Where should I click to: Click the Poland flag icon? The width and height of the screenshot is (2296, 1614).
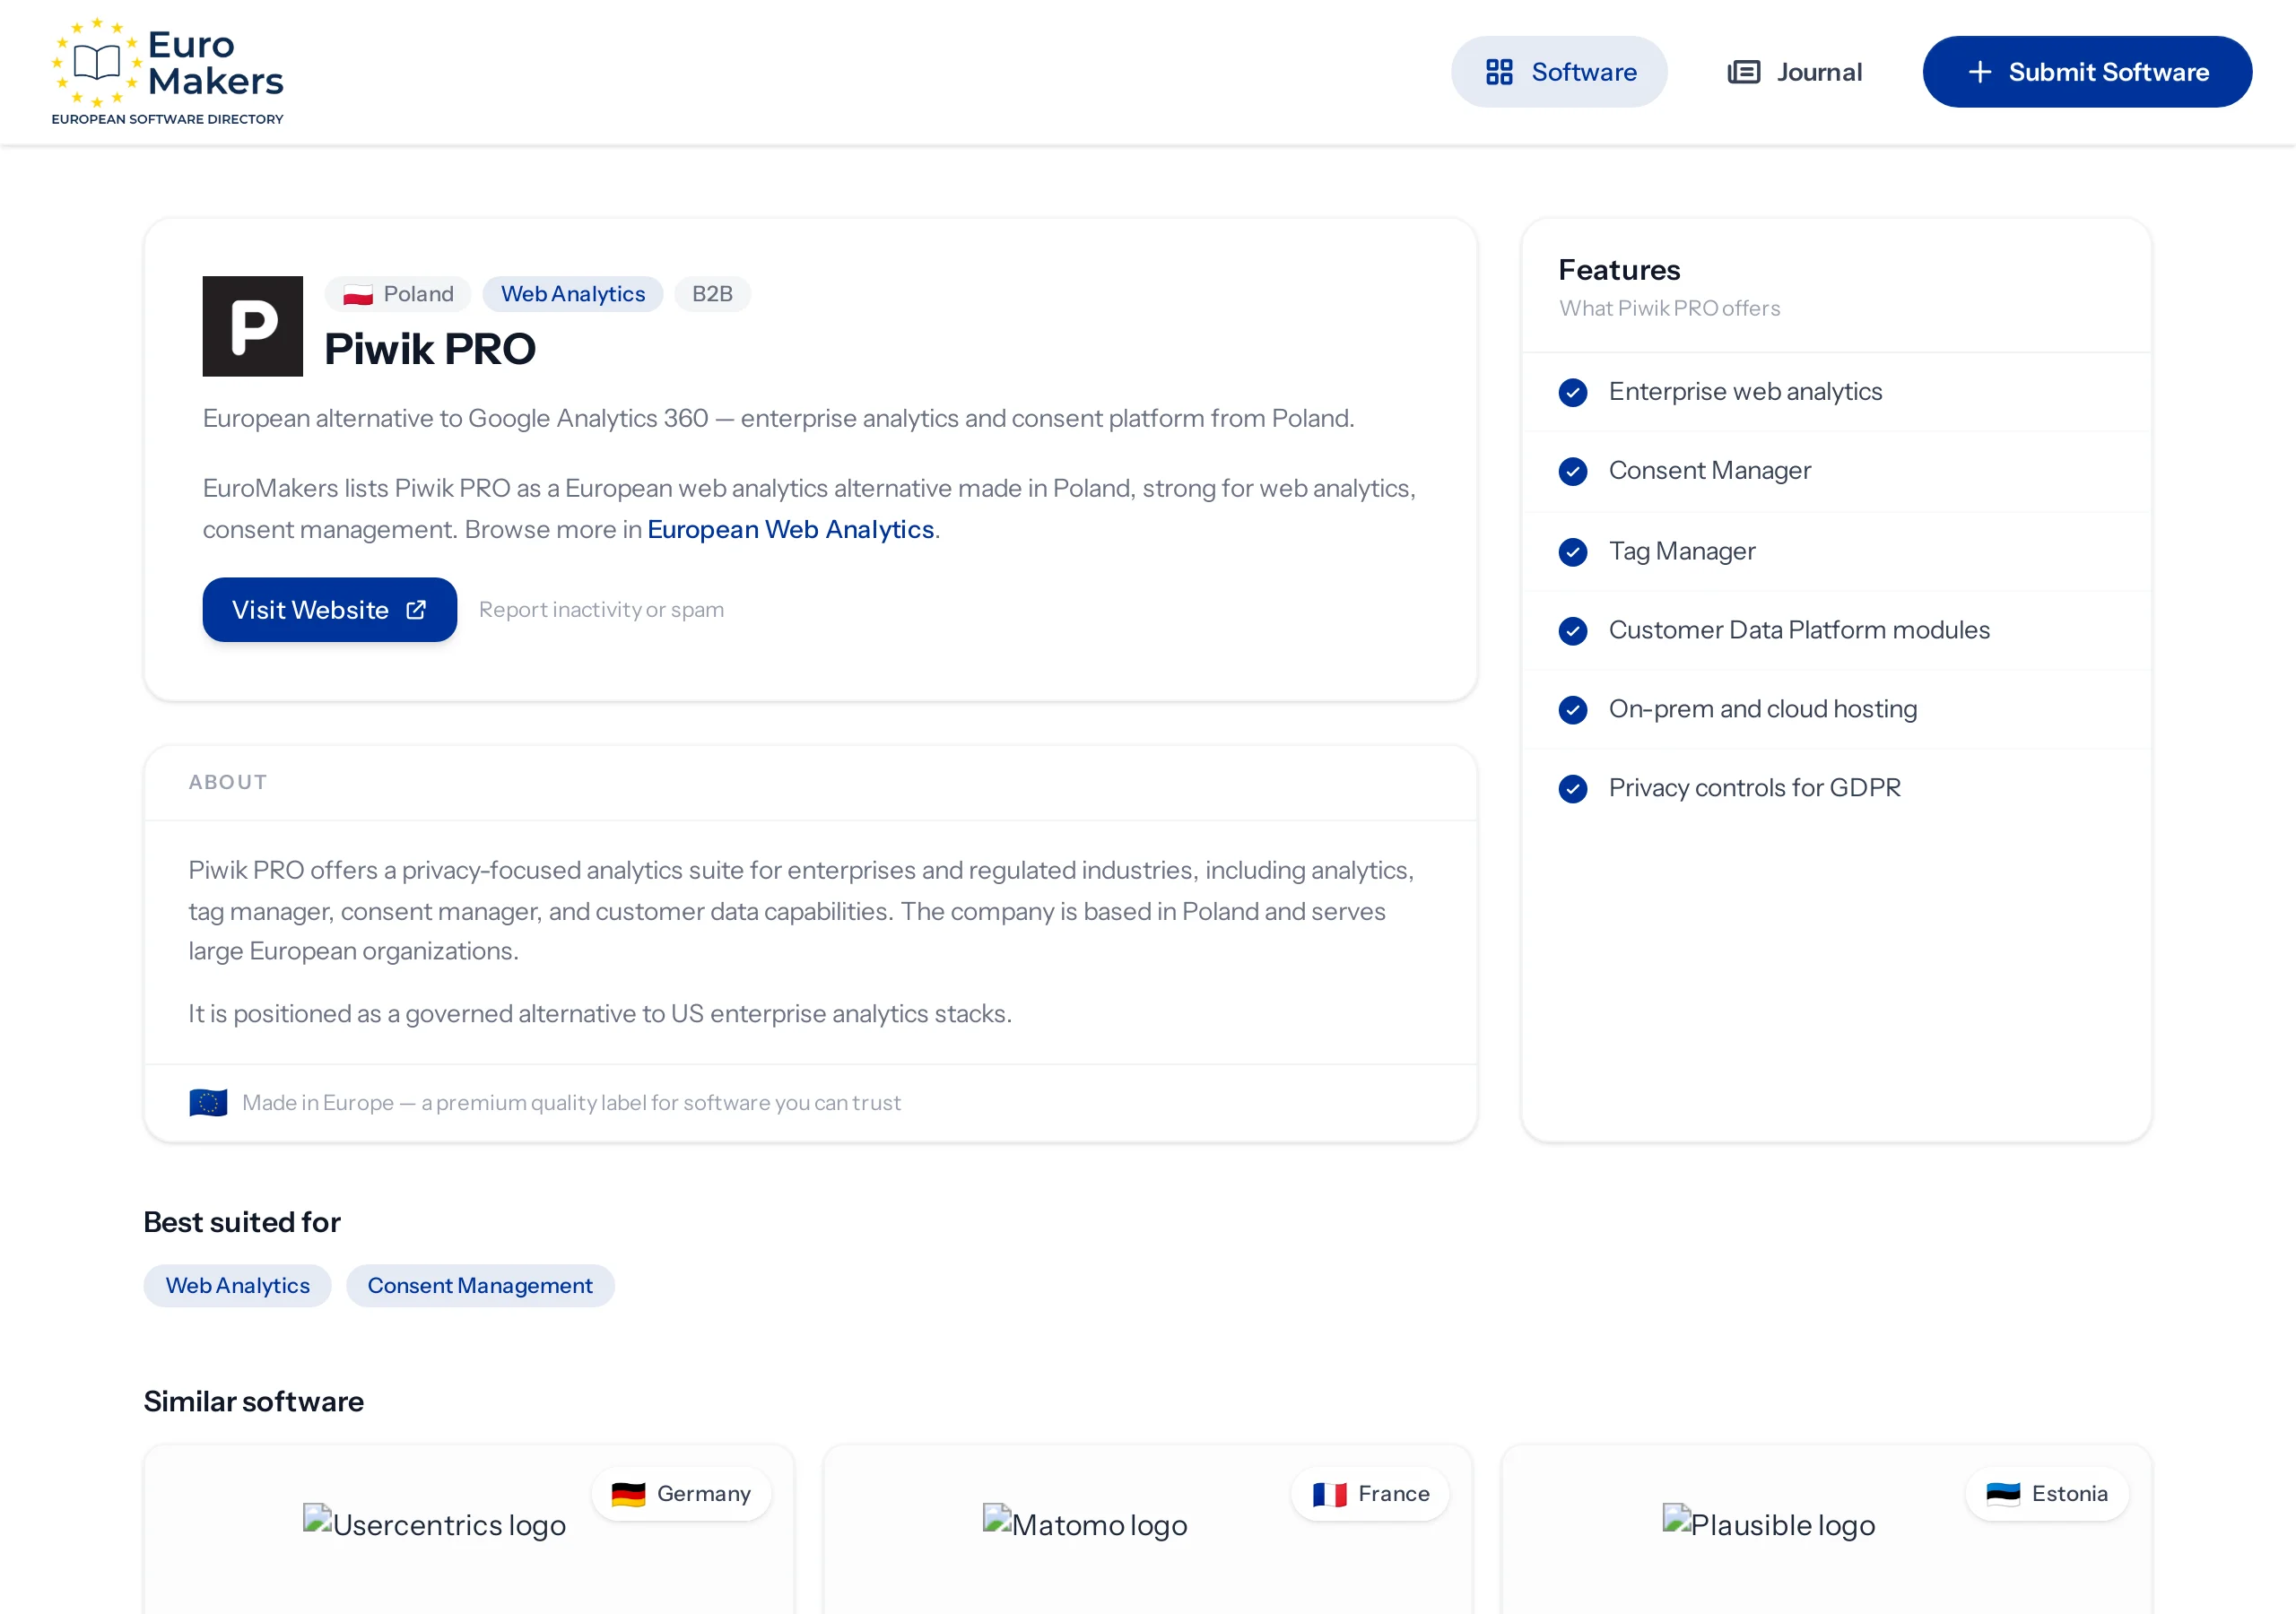click(x=358, y=294)
